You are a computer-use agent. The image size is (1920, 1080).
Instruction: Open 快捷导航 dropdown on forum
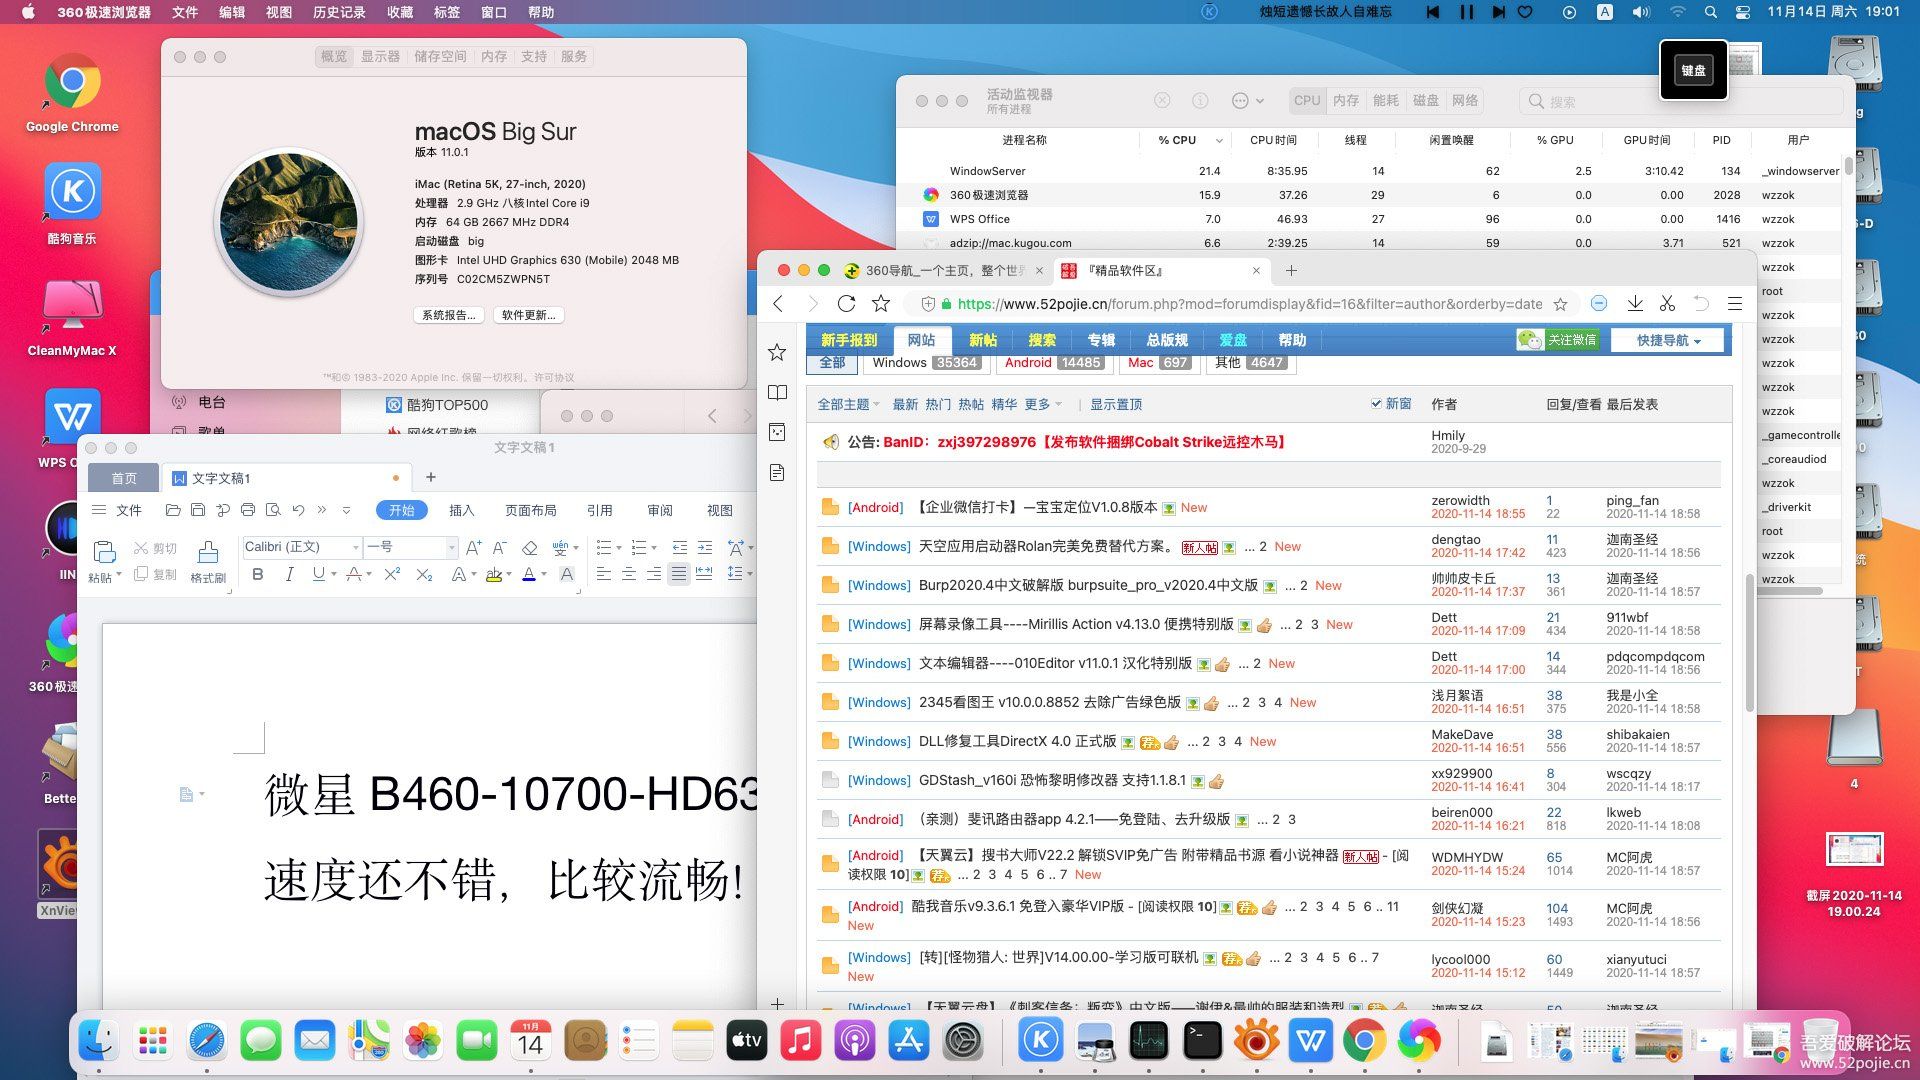click(x=1668, y=340)
